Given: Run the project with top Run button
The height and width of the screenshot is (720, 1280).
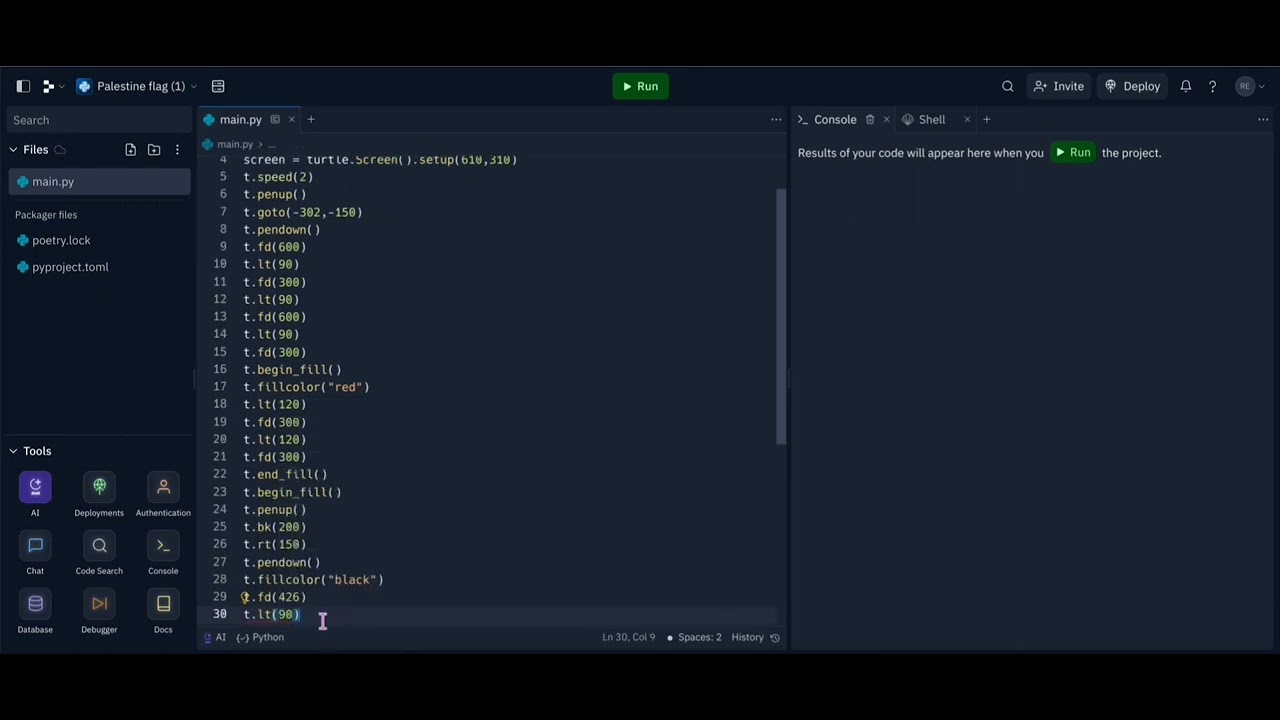Looking at the screenshot, I should tap(640, 86).
